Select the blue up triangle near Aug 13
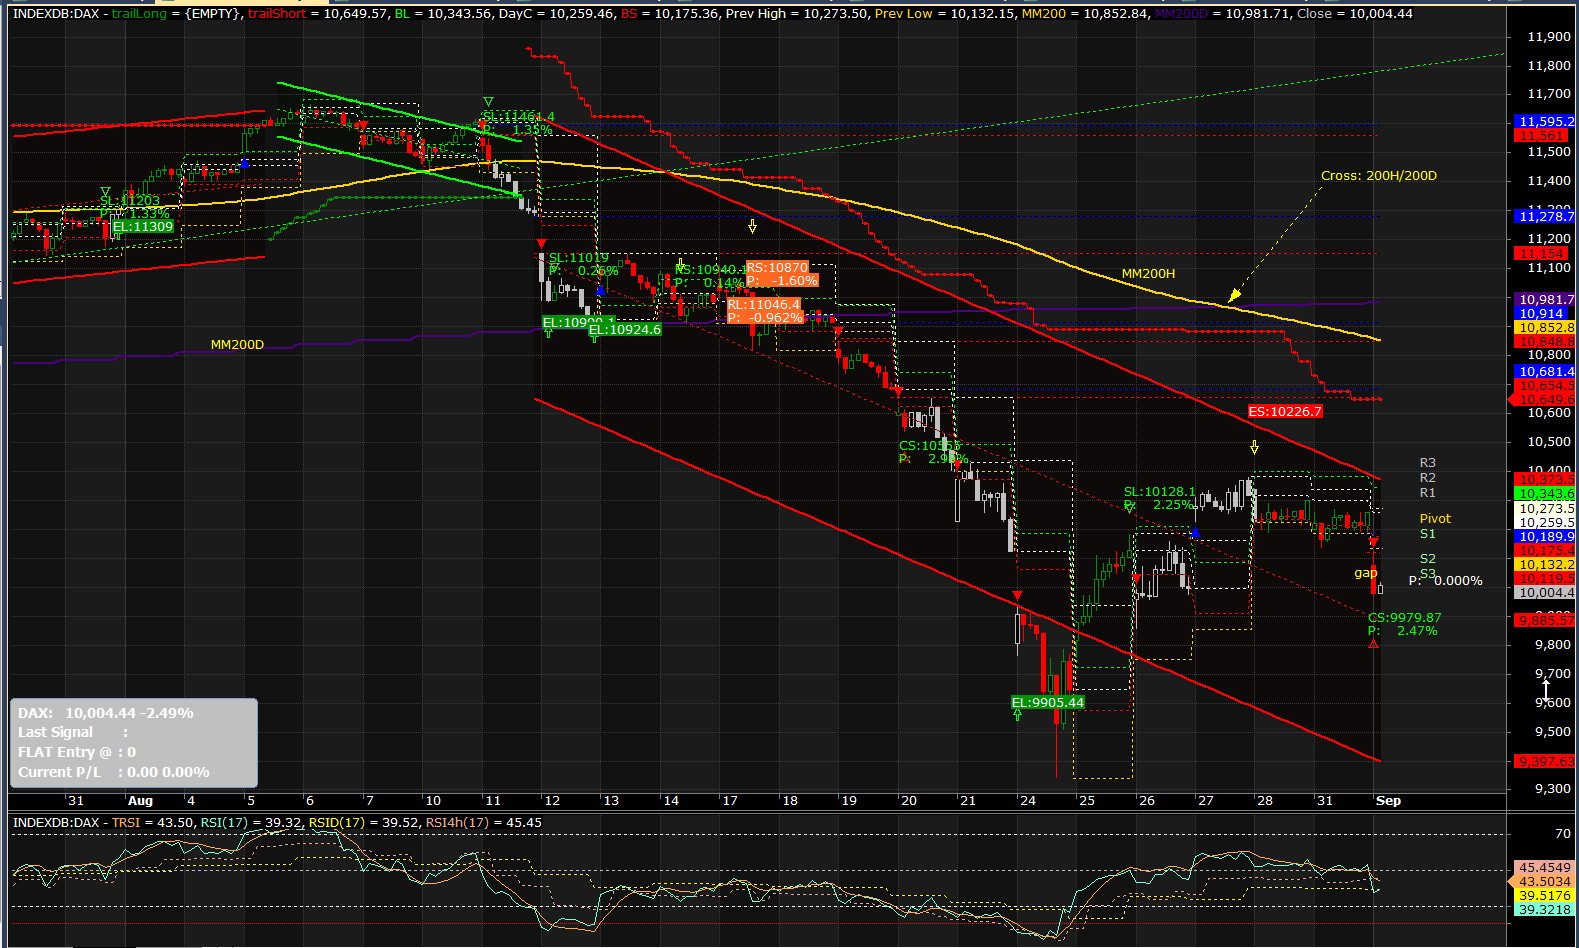 (x=600, y=290)
